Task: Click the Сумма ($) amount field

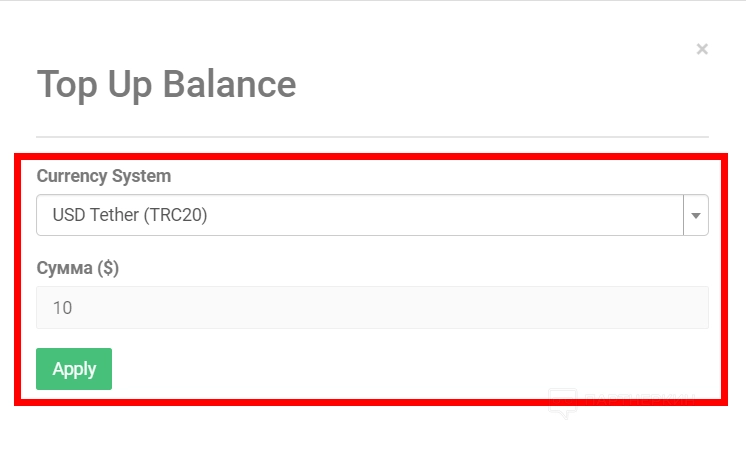Action: coord(372,308)
